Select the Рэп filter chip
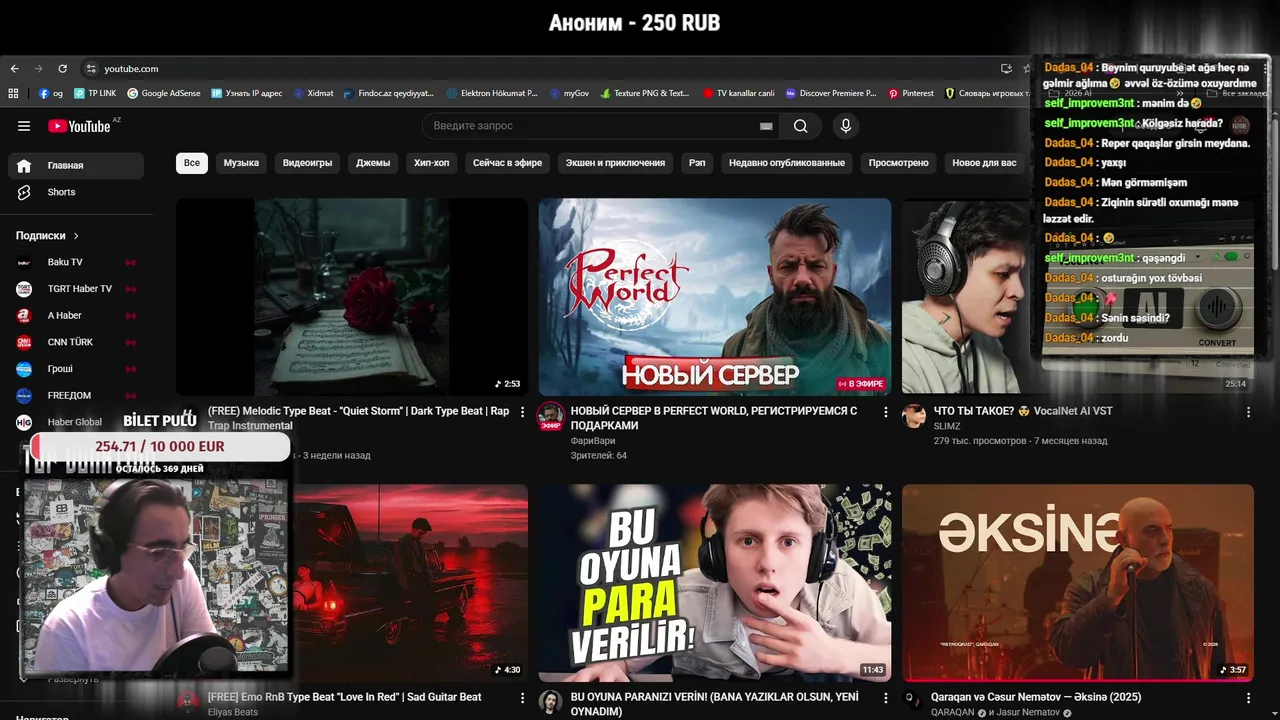 (x=697, y=163)
